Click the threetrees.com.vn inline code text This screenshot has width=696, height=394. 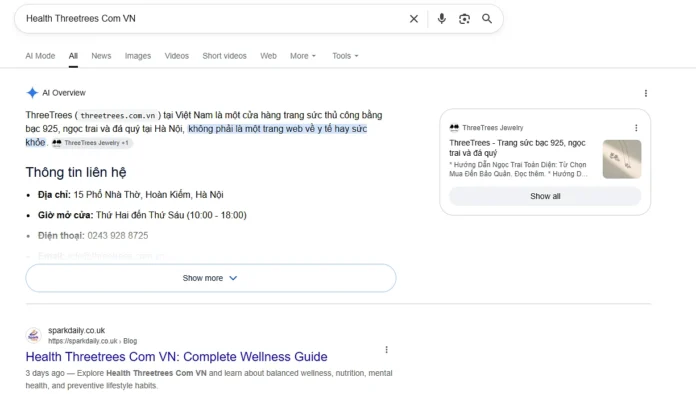coord(118,115)
